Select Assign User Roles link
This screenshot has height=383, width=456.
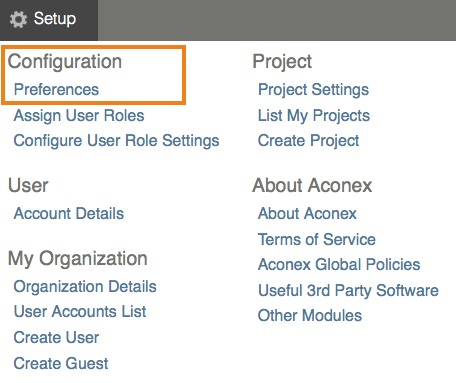click(79, 115)
